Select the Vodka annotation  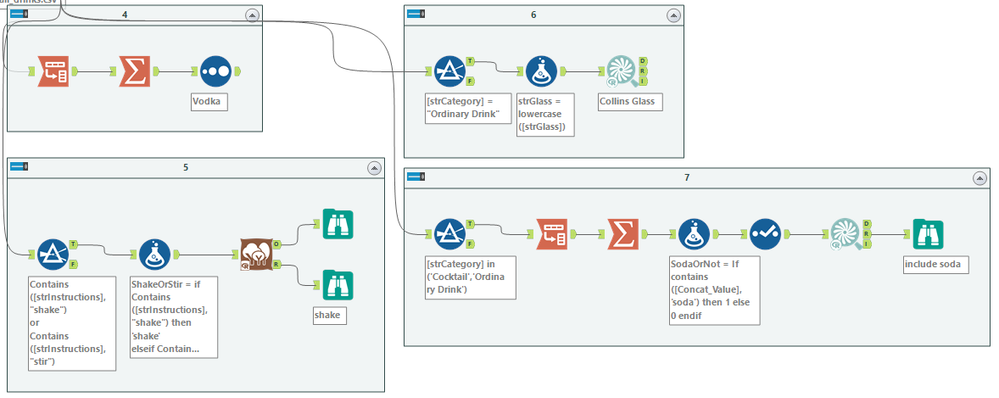pos(210,102)
